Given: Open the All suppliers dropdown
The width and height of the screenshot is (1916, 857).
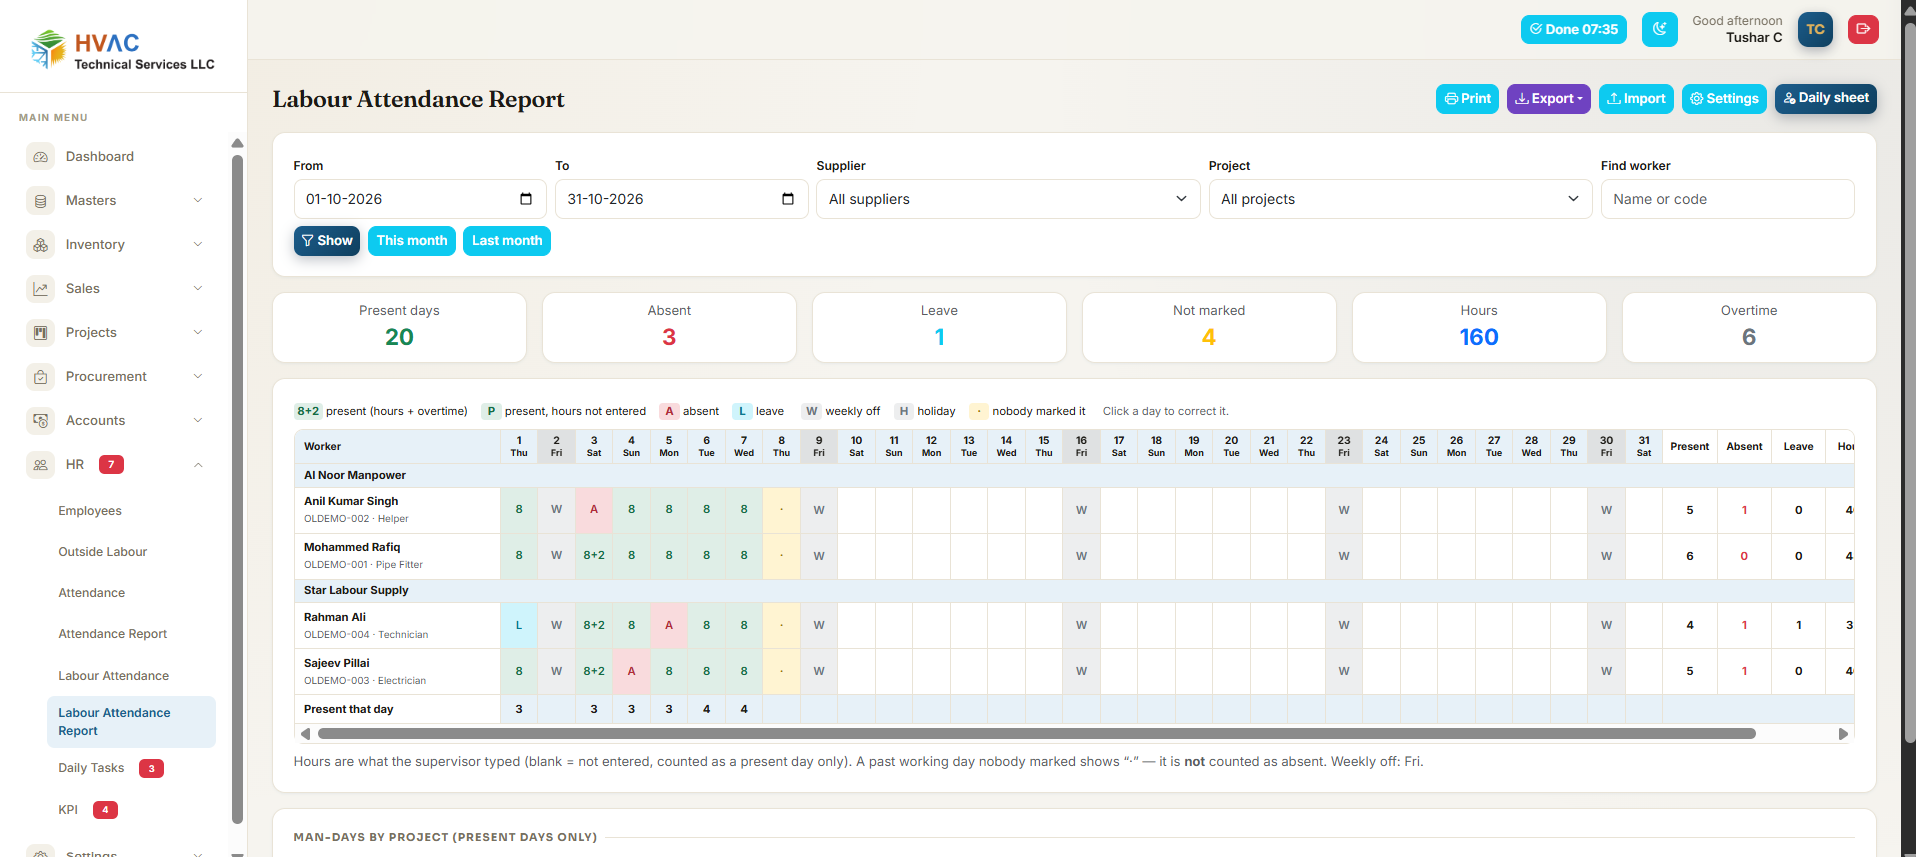Looking at the screenshot, I should point(1008,199).
